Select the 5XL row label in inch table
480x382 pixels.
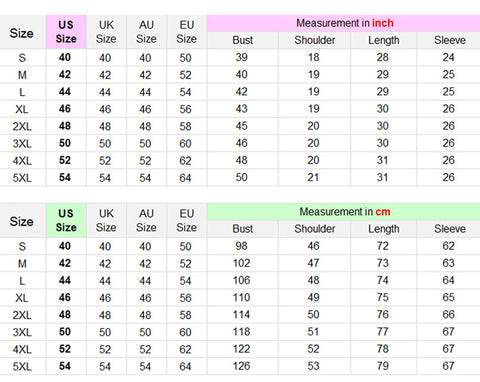[x=22, y=178]
